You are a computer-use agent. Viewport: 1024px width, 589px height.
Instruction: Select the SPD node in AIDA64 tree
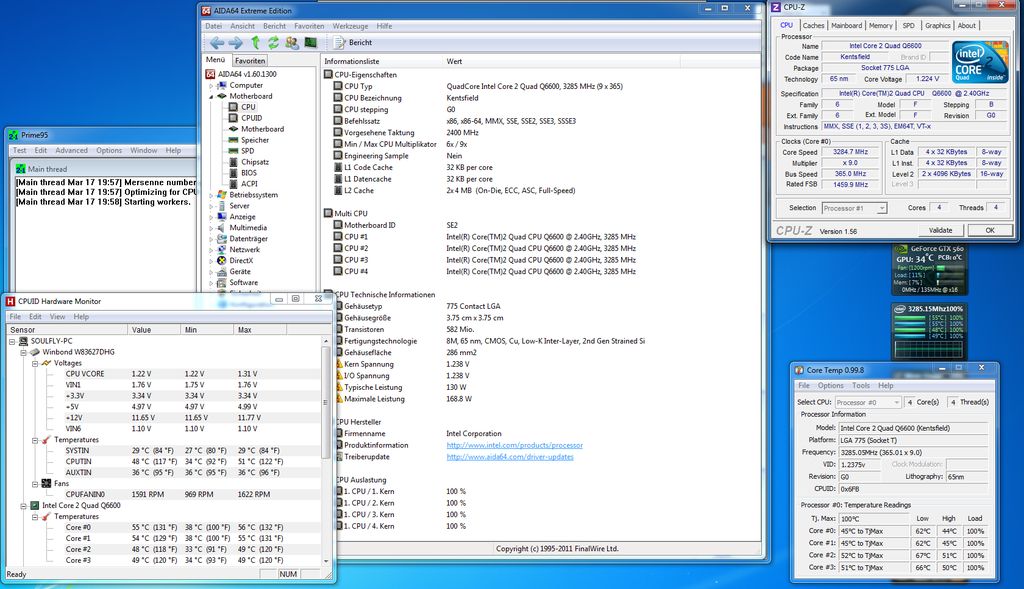click(x=248, y=151)
